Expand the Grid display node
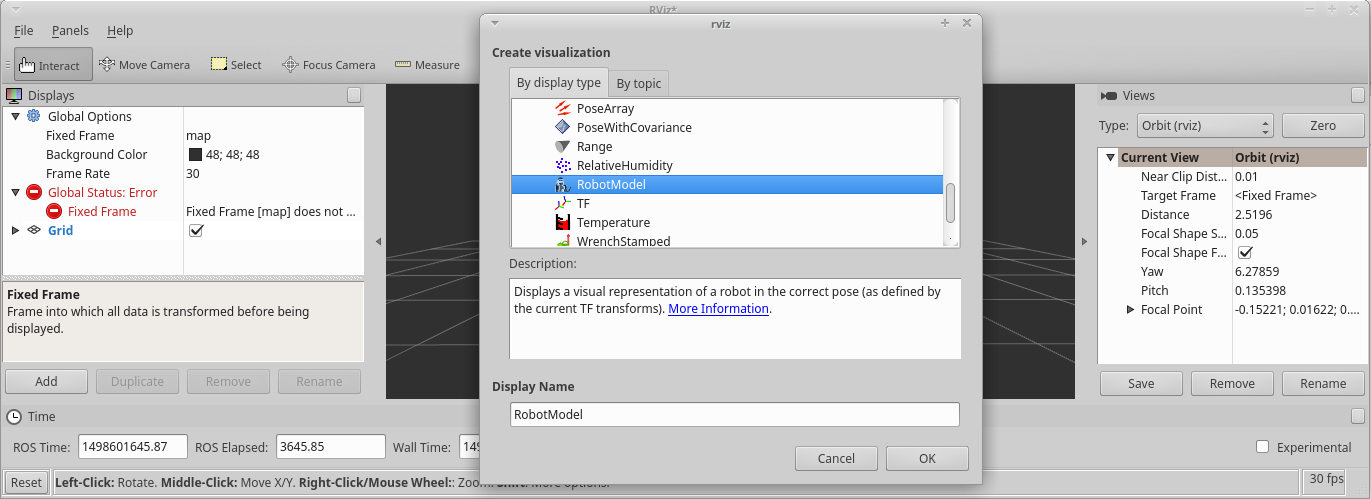The height and width of the screenshot is (499, 1371). point(15,230)
